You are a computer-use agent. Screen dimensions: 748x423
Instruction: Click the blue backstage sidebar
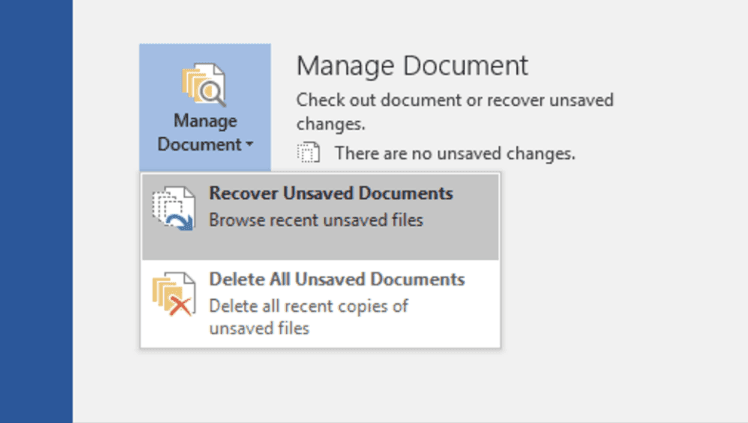click(x=36, y=211)
